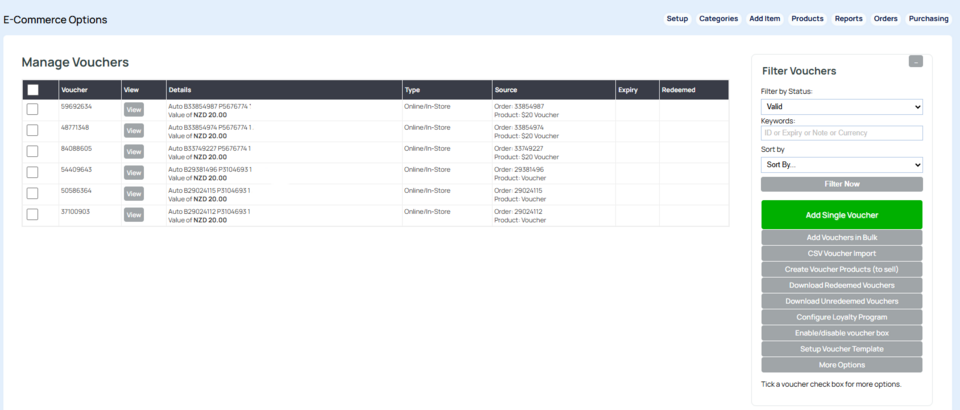Click Create Voucher Products (to sell)
The image size is (960, 410).
[842, 269]
